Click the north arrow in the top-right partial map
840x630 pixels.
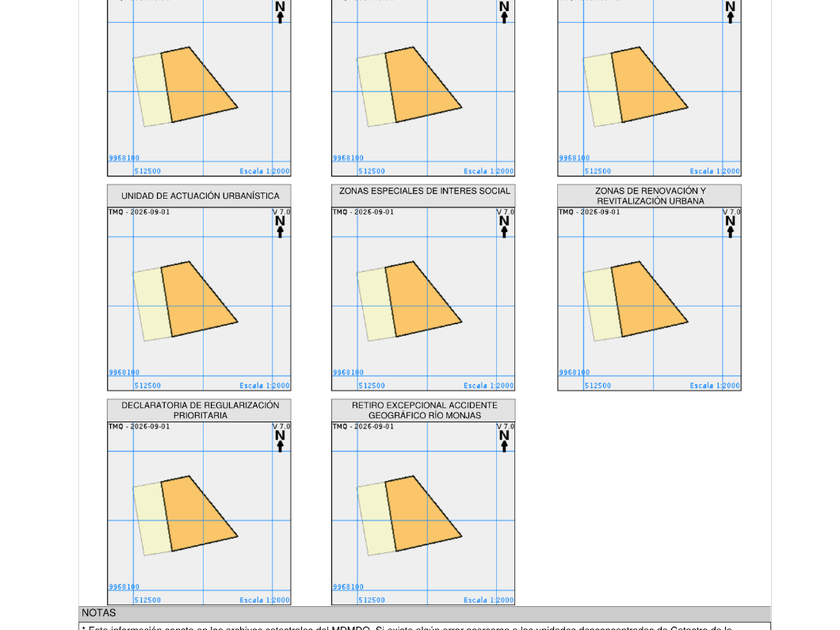point(730,12)
